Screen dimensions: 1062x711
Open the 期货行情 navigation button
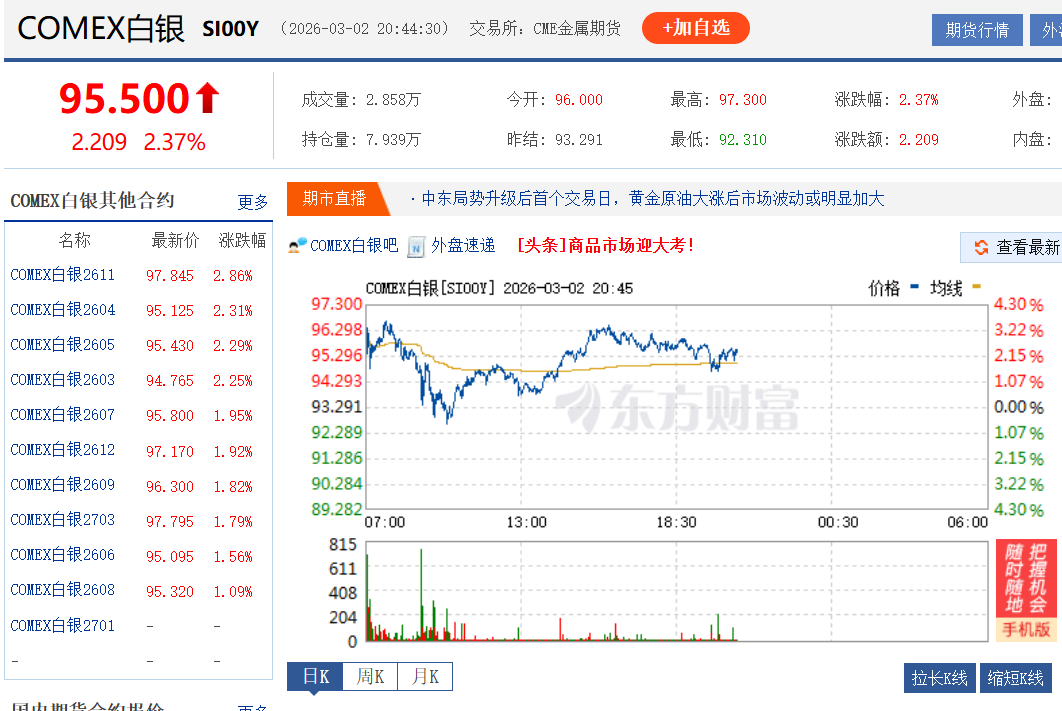click(x=977, y=30)
